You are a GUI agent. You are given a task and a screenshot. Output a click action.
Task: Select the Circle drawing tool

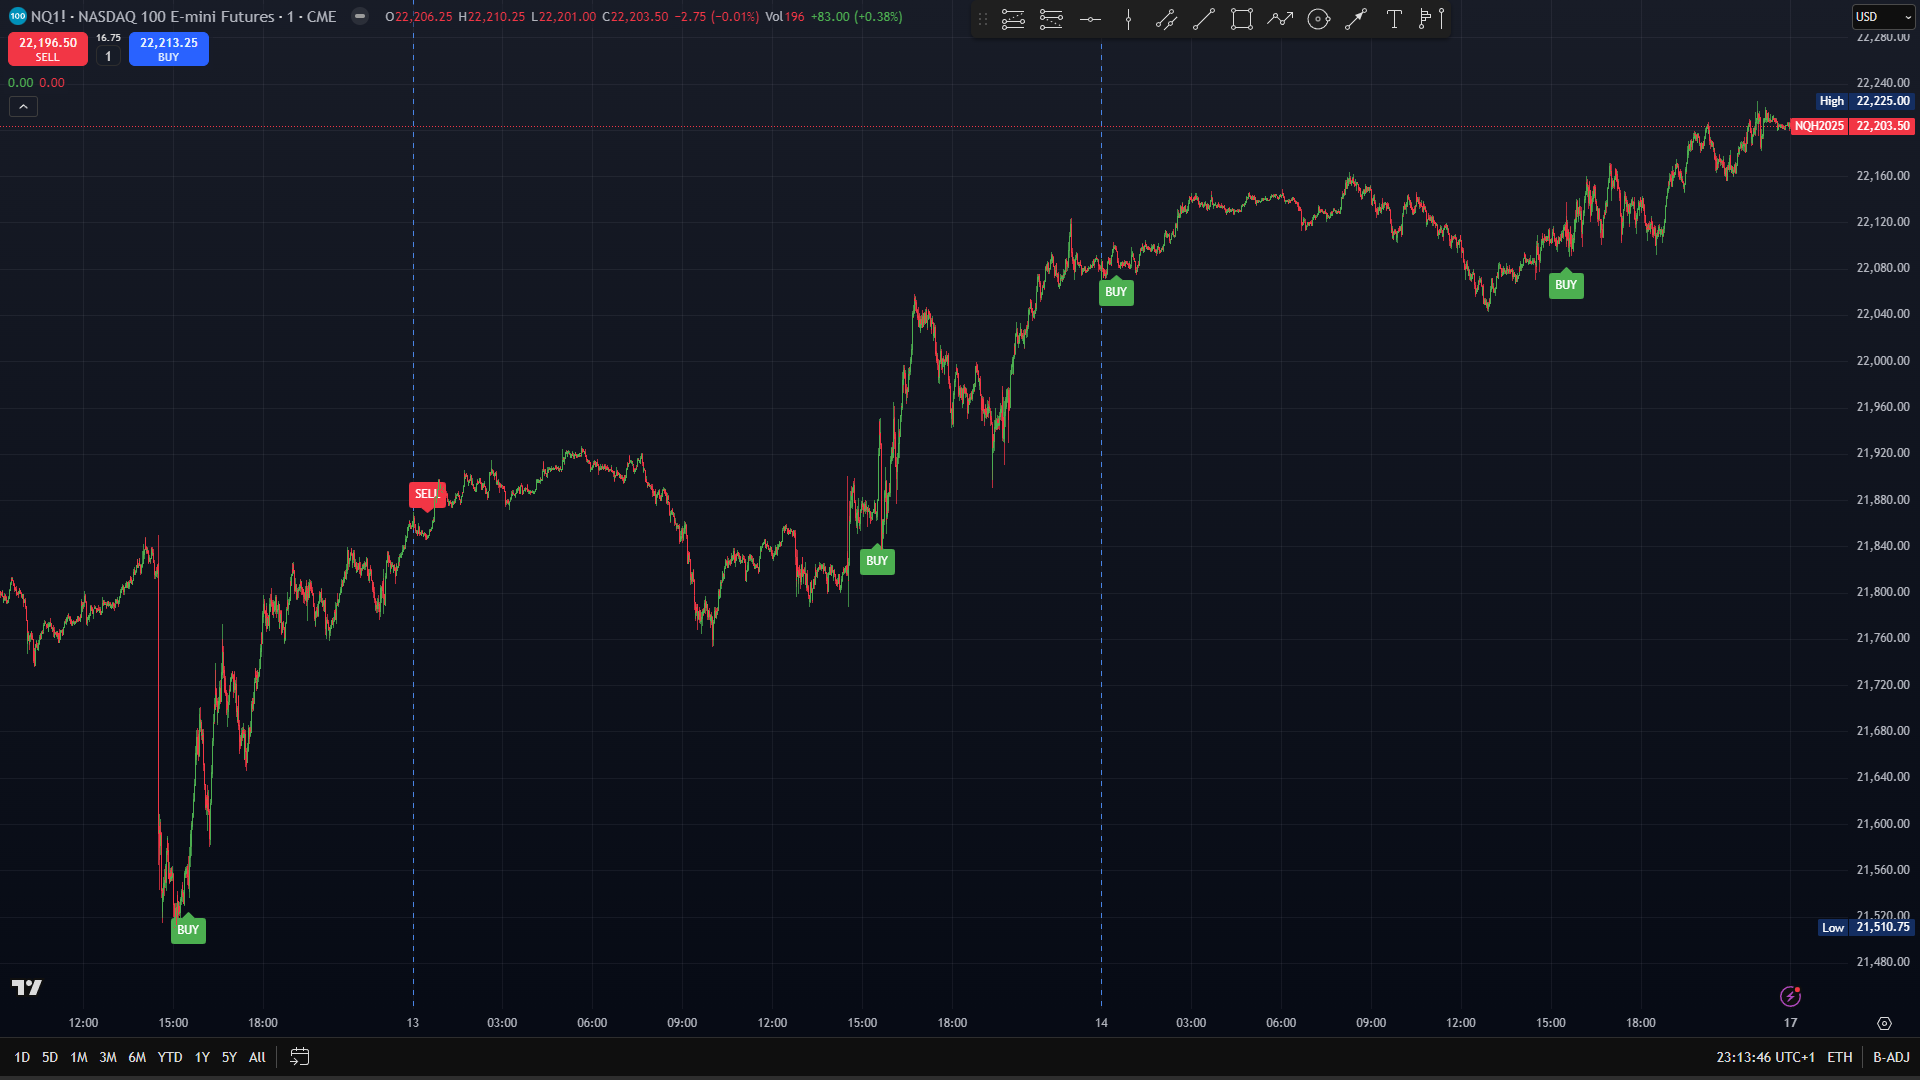click(1318, 19)
